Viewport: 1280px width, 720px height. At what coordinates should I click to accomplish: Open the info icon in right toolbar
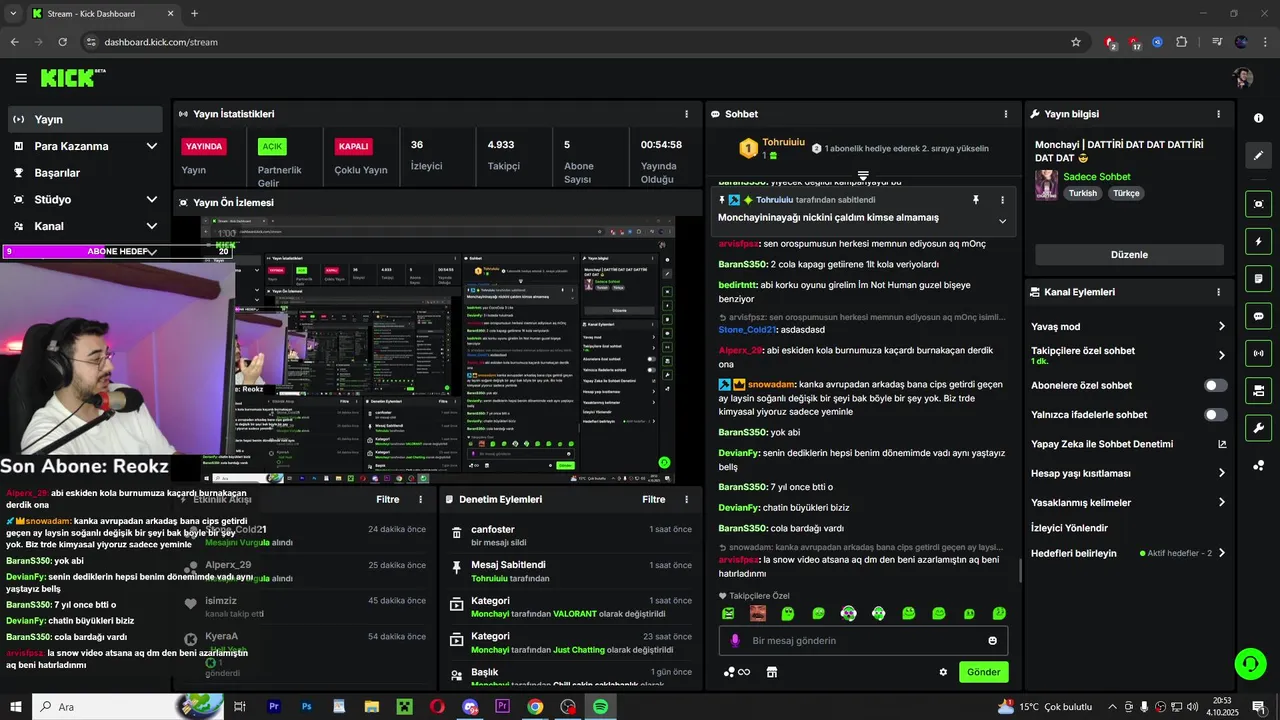[x=1258, y=118]
